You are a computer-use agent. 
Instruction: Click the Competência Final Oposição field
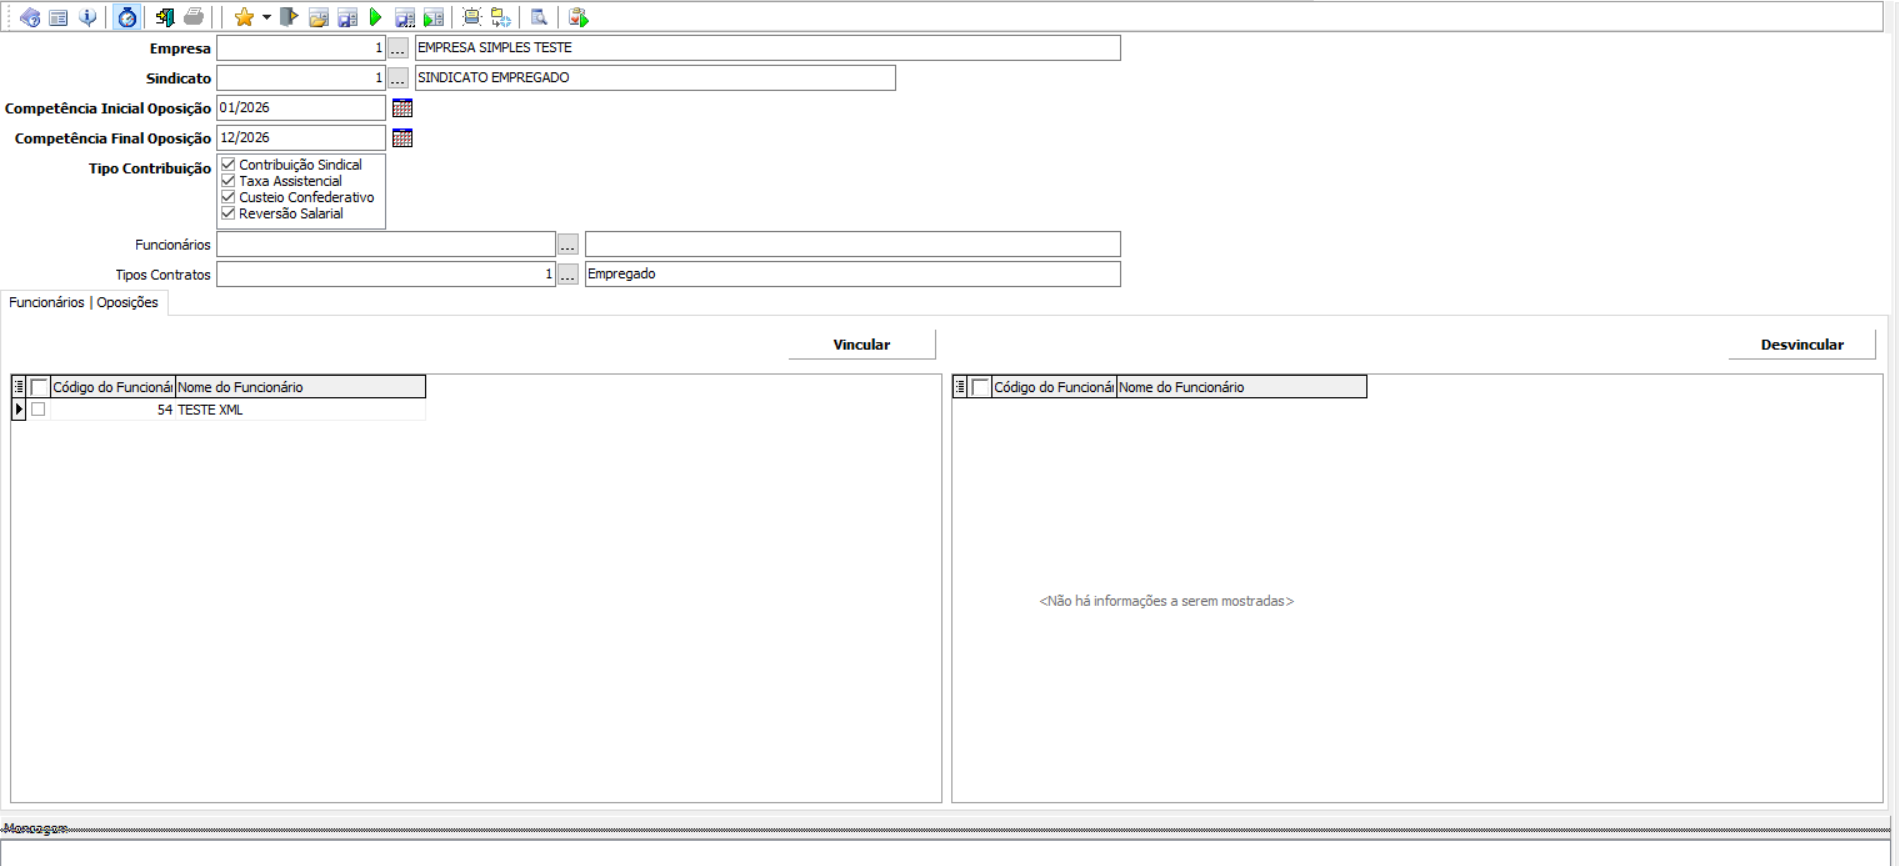pyautogui.click(x=300, y=138)
